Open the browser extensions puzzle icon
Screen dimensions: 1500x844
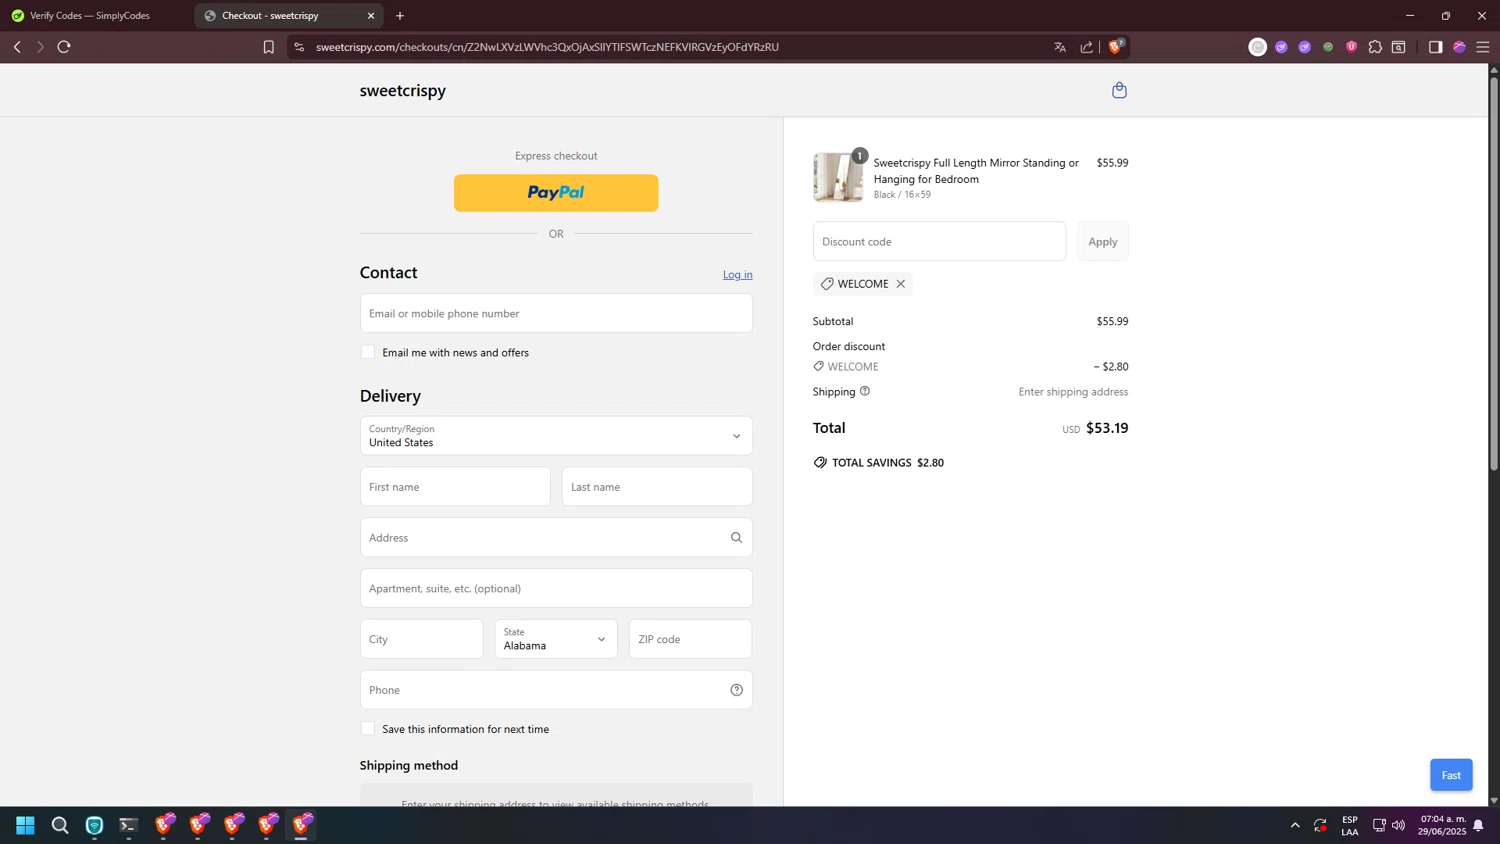click(1375, 47)
